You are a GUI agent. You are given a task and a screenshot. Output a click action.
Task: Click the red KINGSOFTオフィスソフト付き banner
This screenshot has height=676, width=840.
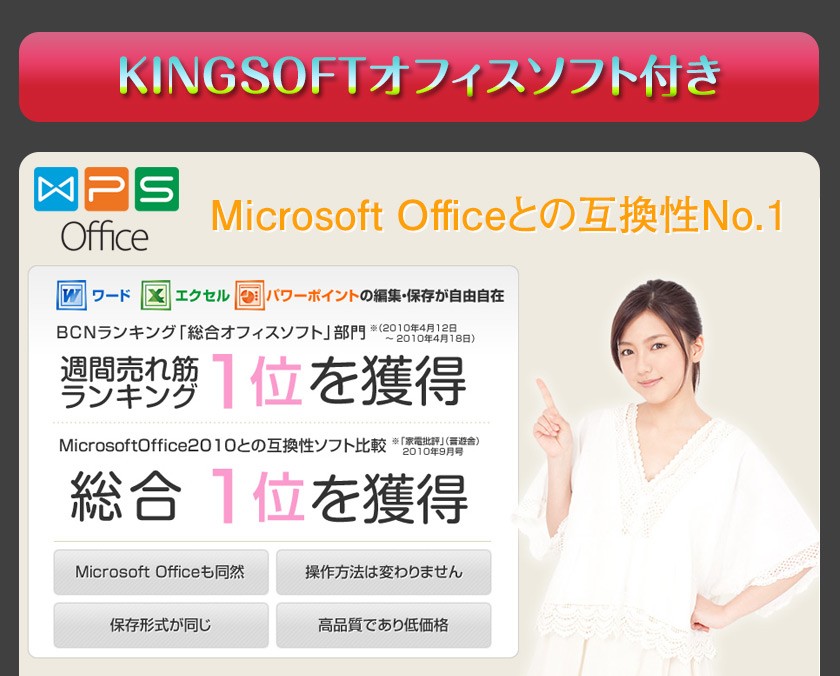pyautogui.click(x=419, y=77)
